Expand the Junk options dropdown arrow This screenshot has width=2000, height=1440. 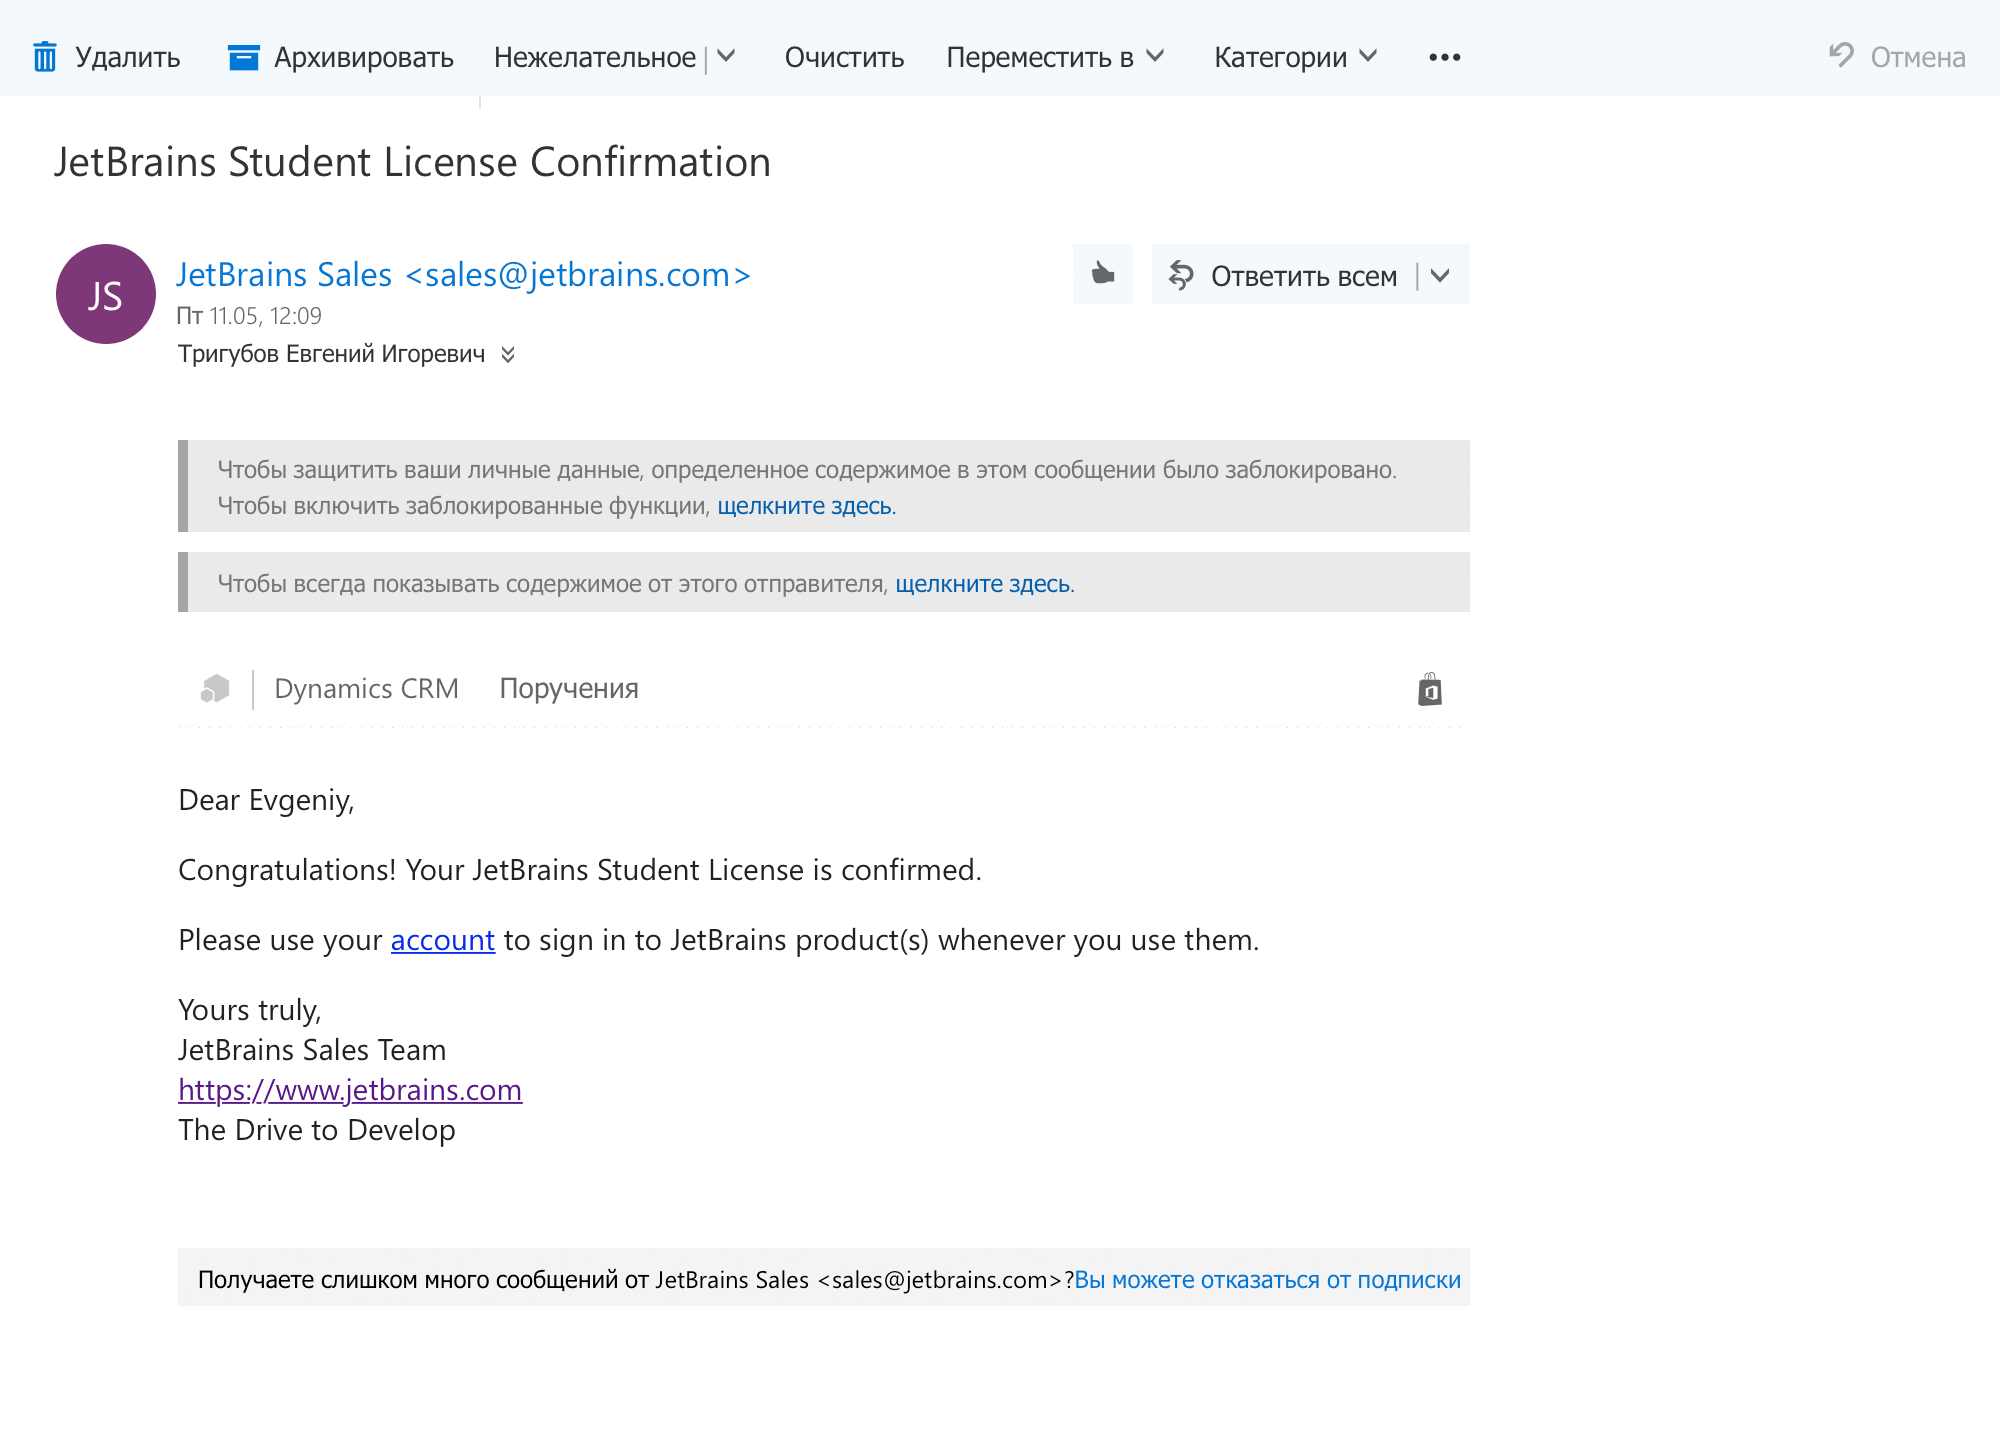coord(727,57)
